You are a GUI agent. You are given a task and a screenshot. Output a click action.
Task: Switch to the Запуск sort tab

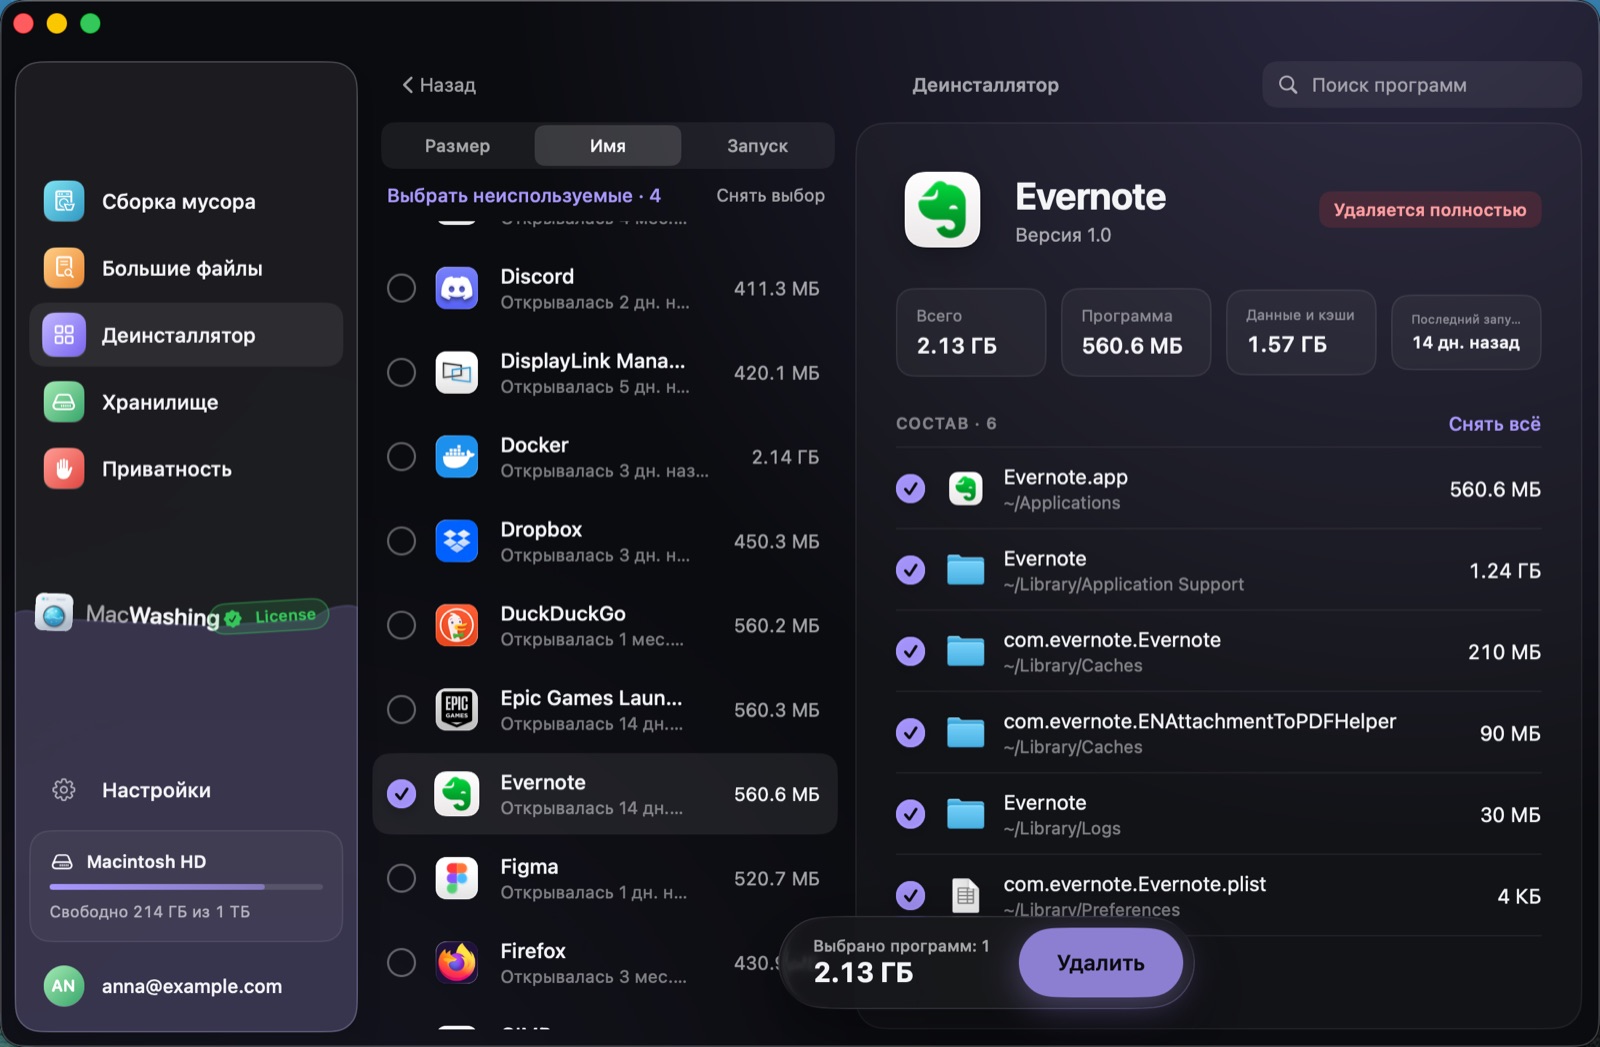pos(757,145)
